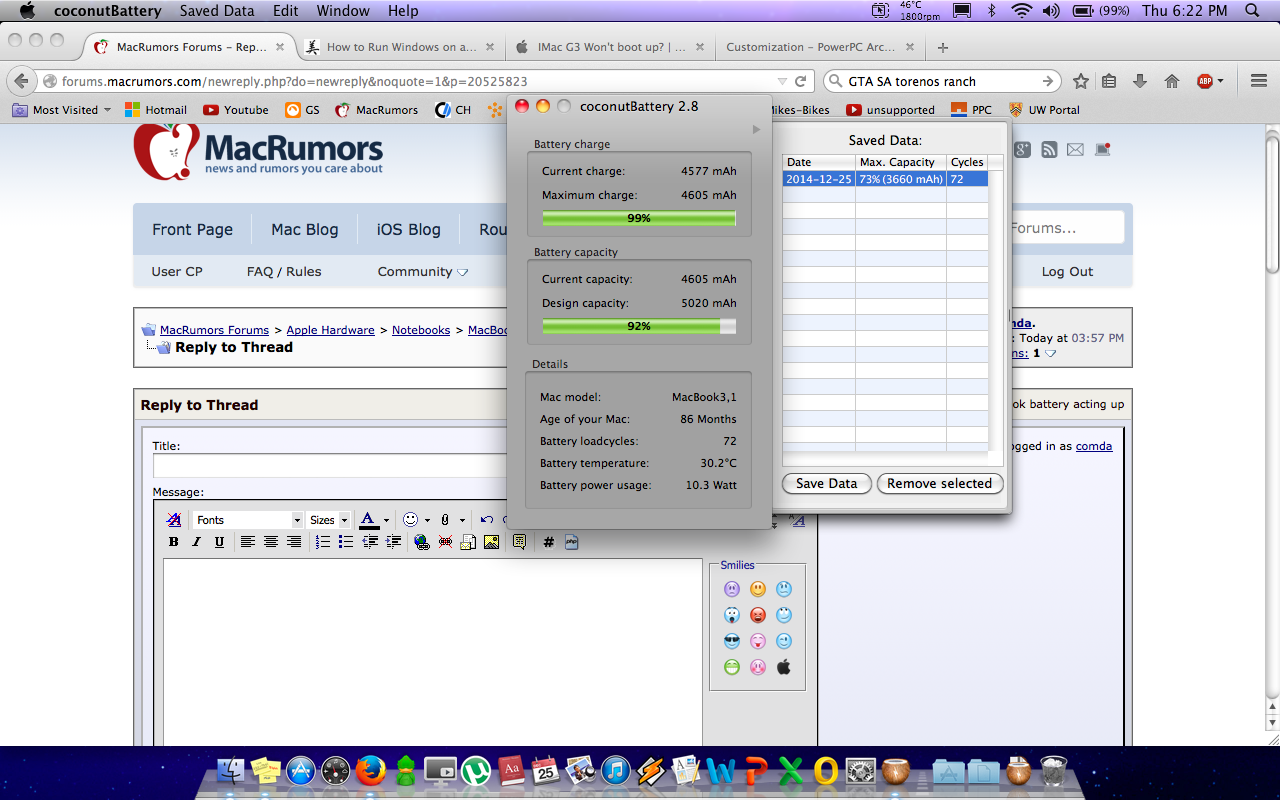The height and width of the screenshot is (800, 1280).
Task: Go to the Firefox home page icon
Action: 1172,82
